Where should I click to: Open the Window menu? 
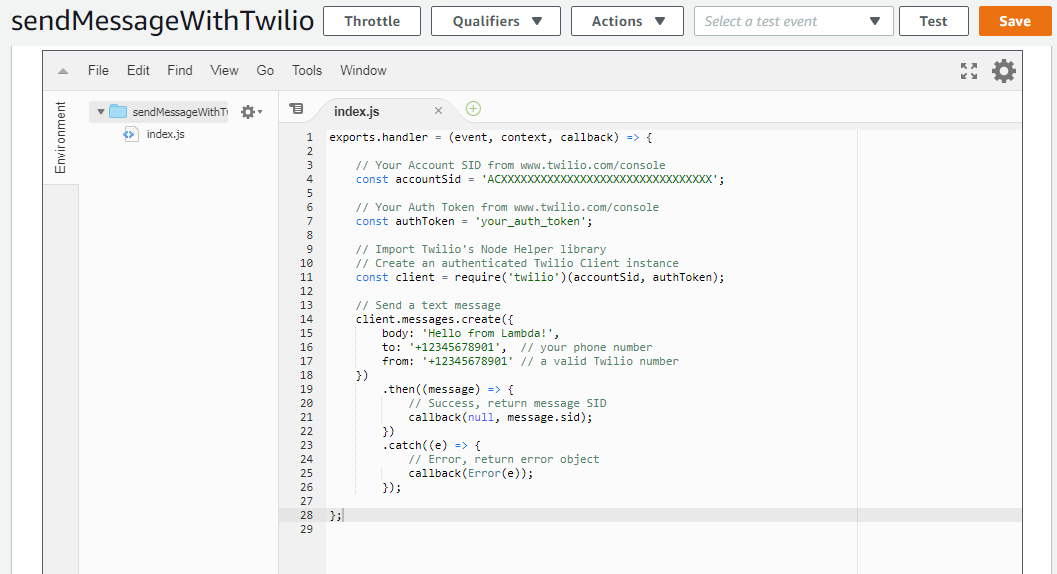pos(363,70)
